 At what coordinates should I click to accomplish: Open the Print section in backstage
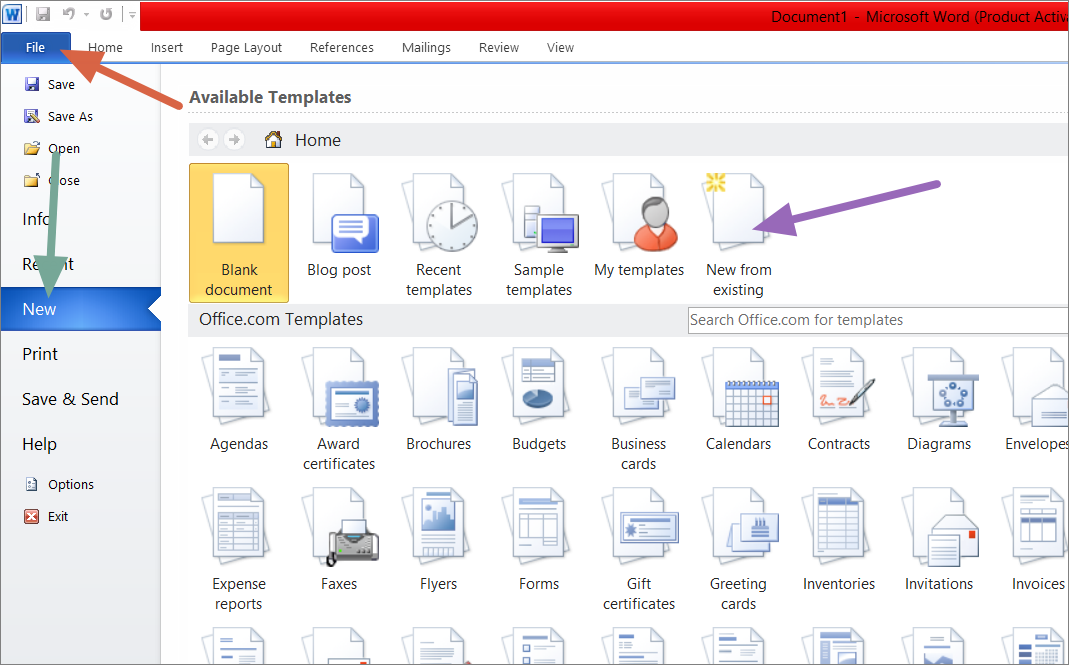tap(40, 354)
